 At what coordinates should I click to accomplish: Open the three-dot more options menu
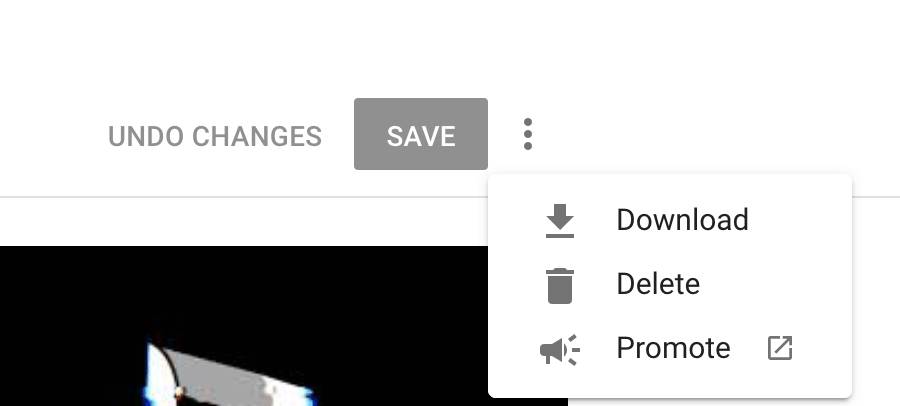click(x=527, y=134)
